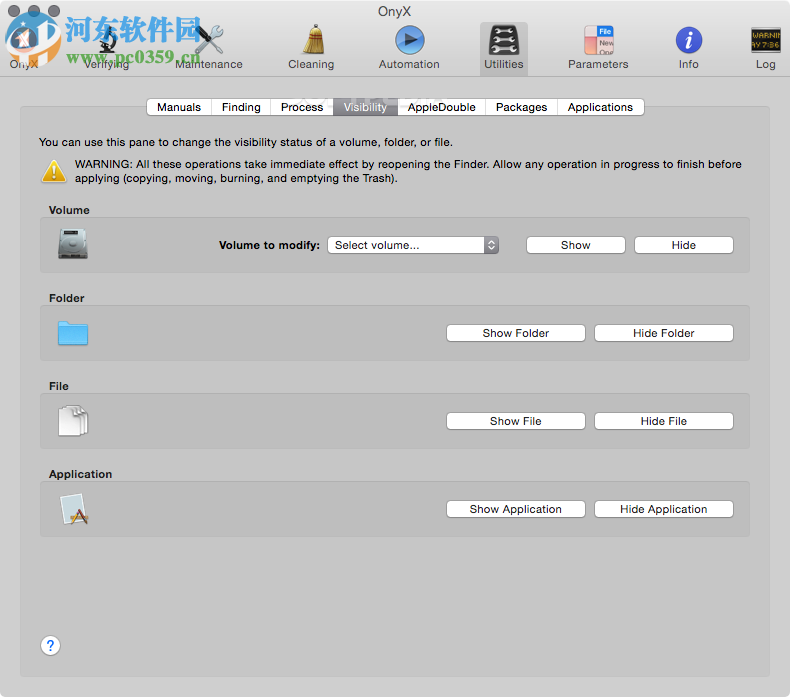Click the Volume to modify label
This screenshot has height=697, width=790.
[x=270, y=245]
